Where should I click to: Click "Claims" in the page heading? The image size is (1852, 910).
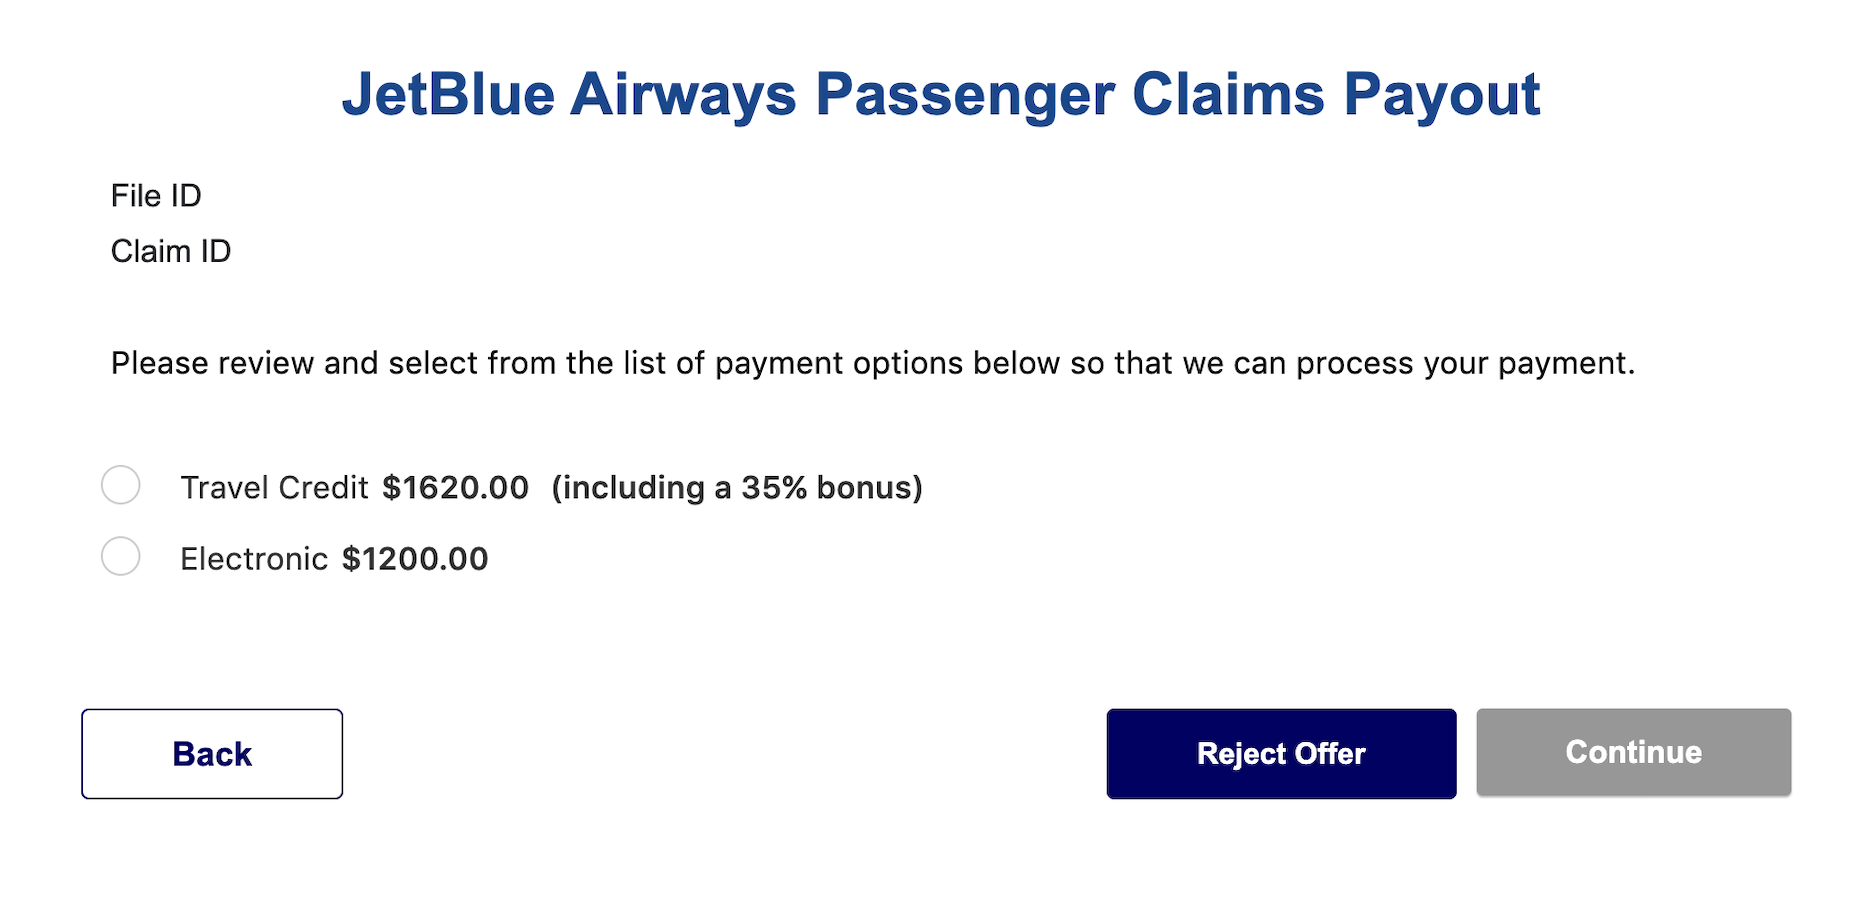1228,95
